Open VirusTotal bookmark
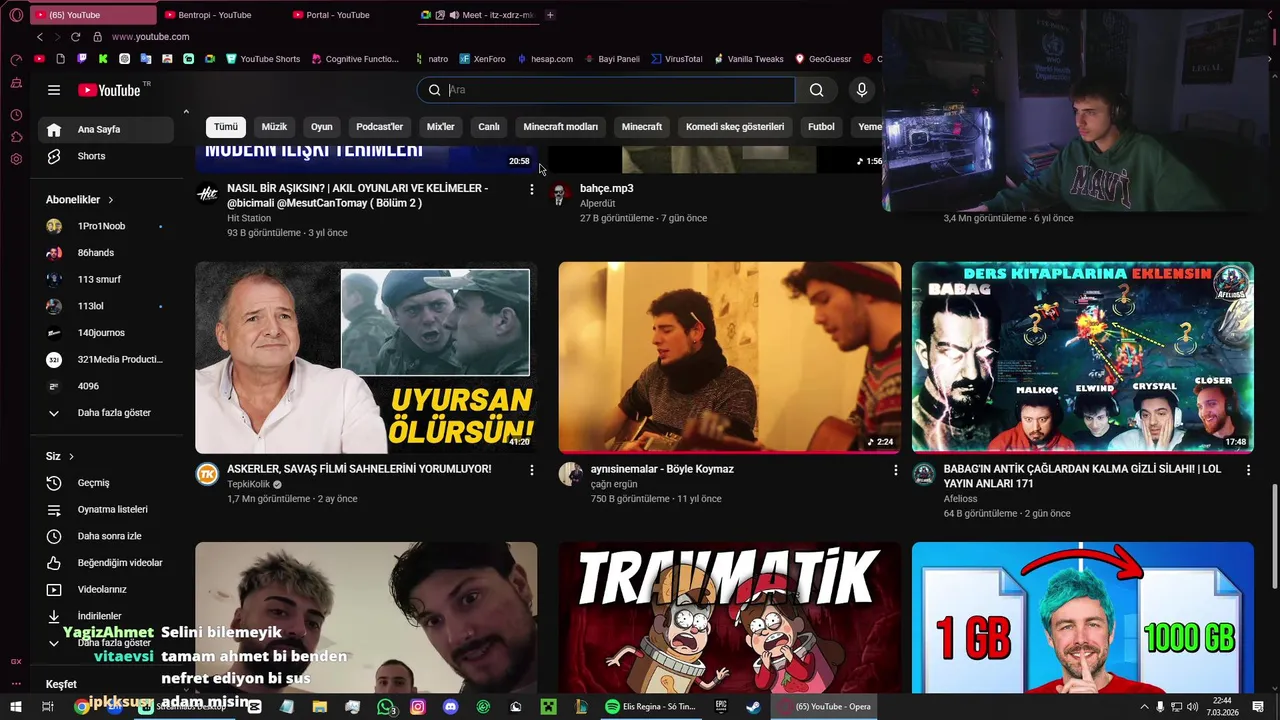The height and width of the screenshot is (720, 1280). (676, 59)
